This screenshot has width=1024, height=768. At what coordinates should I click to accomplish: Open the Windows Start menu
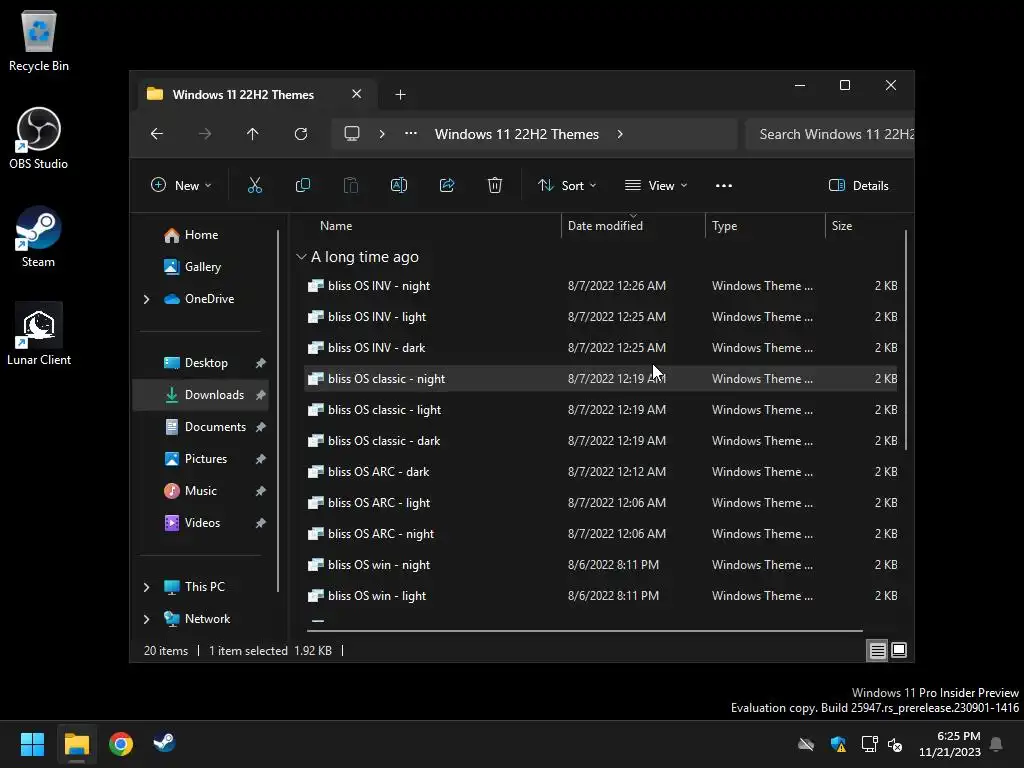(32, 744)
